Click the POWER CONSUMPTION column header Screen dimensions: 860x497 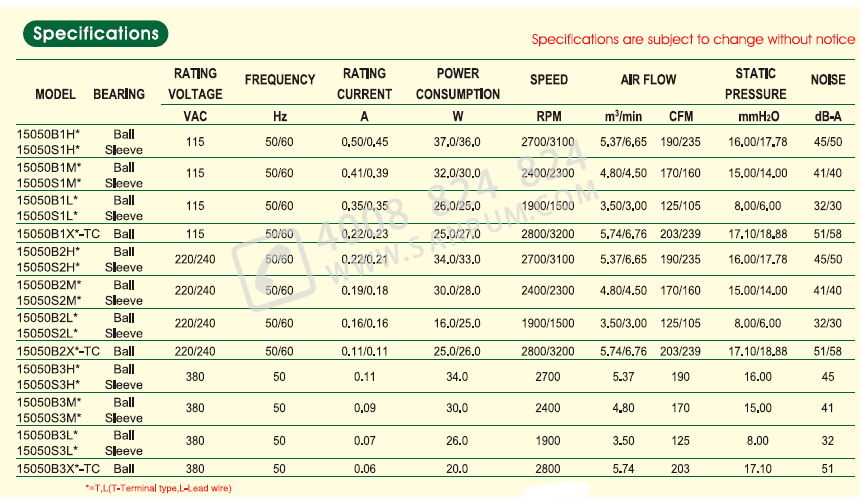pos(458,84)
